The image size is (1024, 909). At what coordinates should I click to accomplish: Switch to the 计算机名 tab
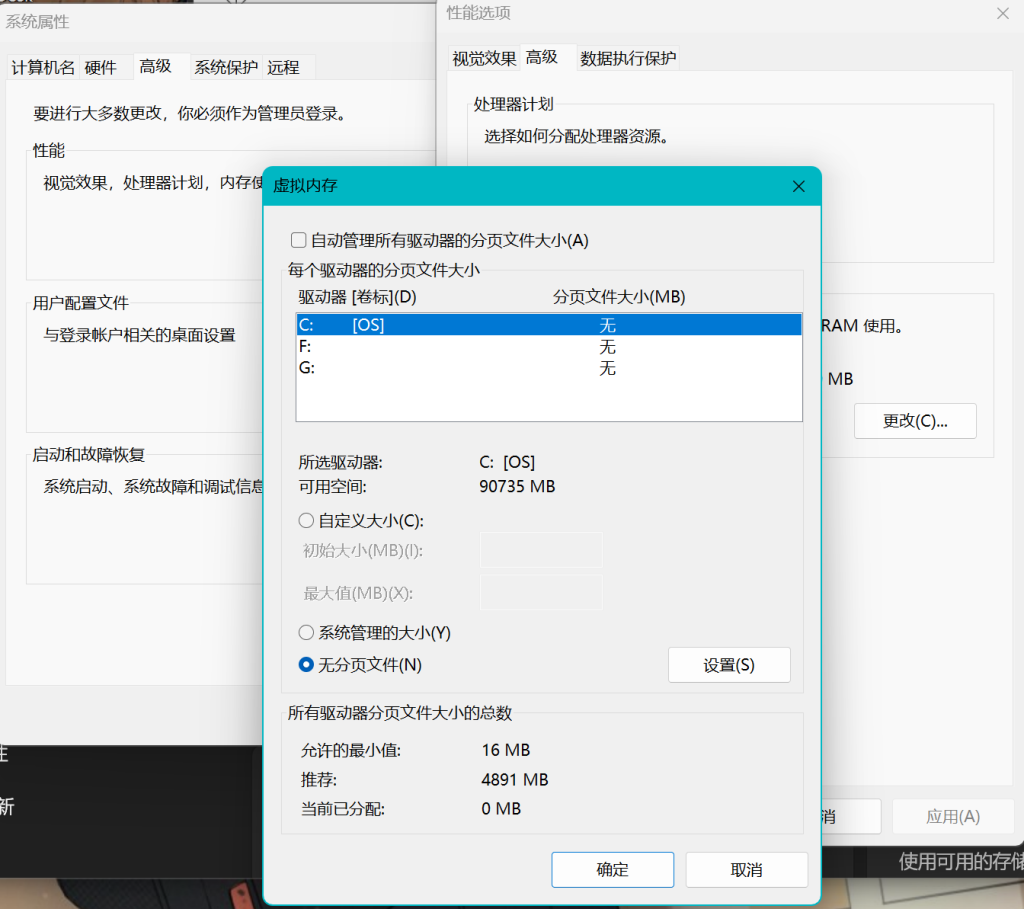tap(42, 68)
